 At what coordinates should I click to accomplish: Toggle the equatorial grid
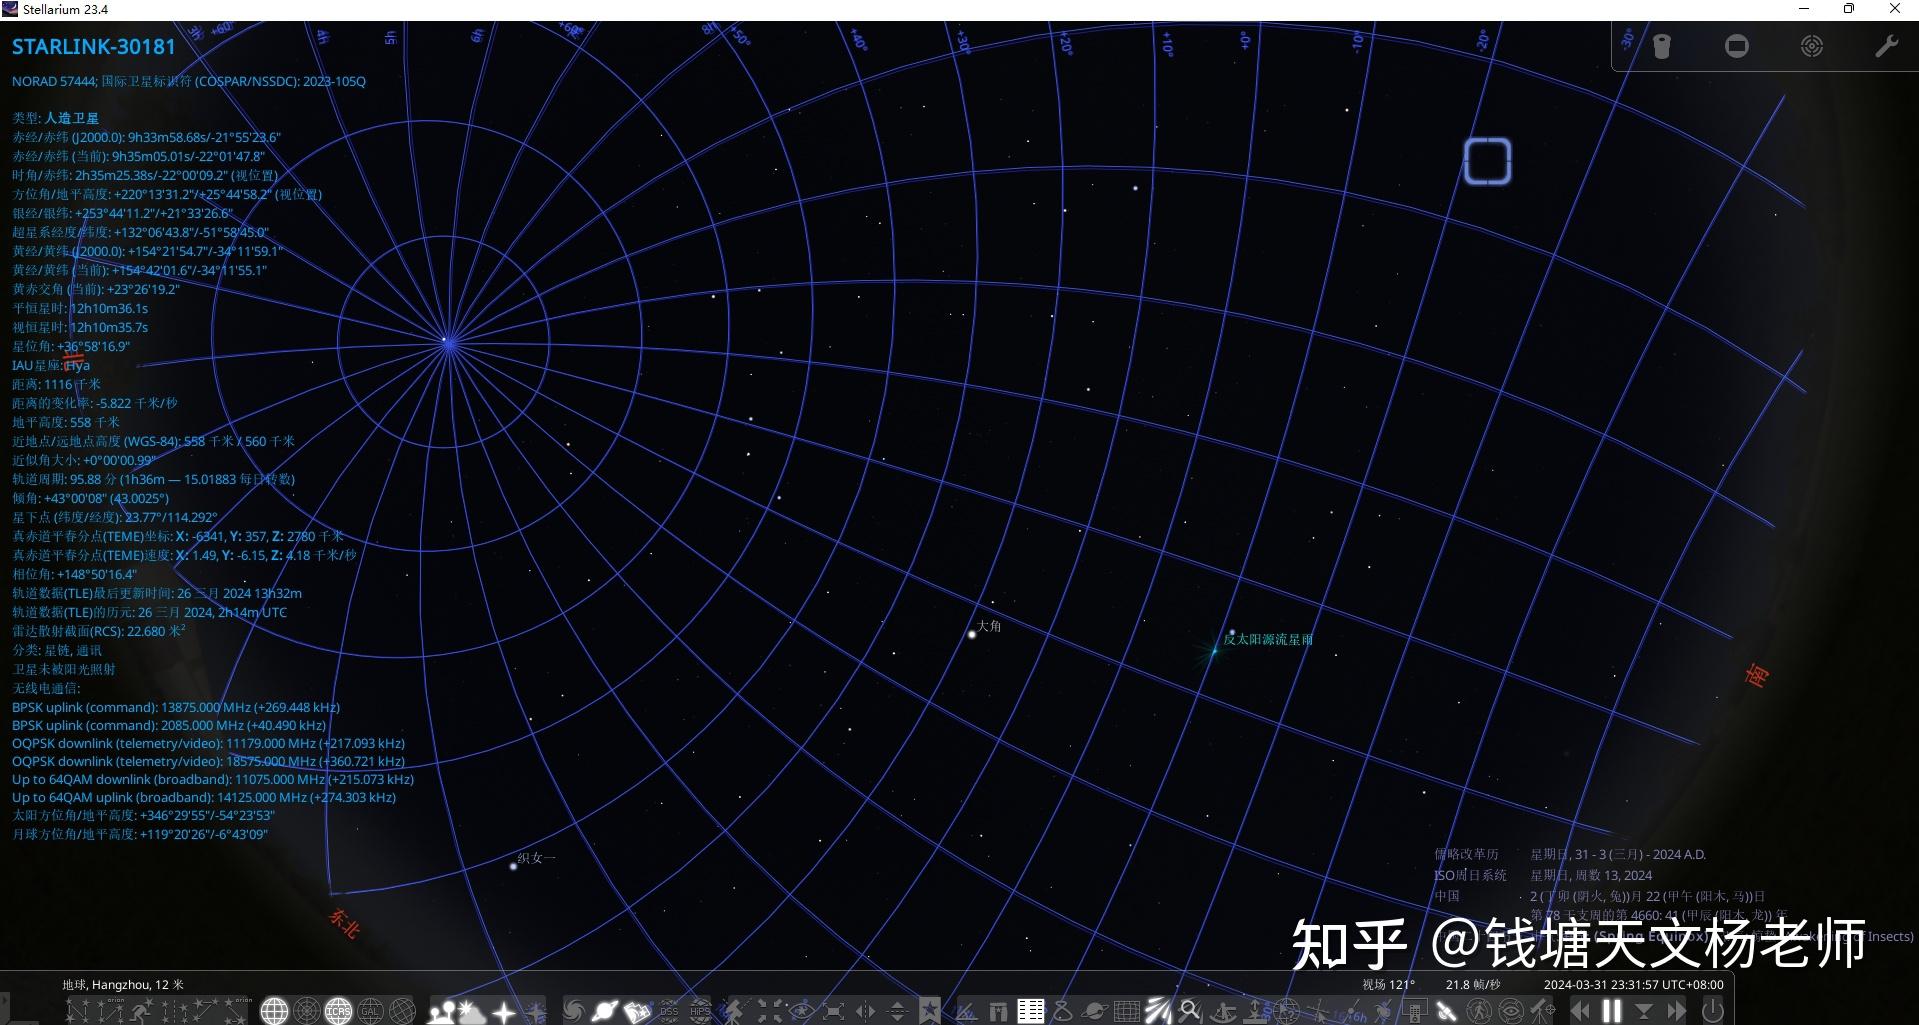274,1010
